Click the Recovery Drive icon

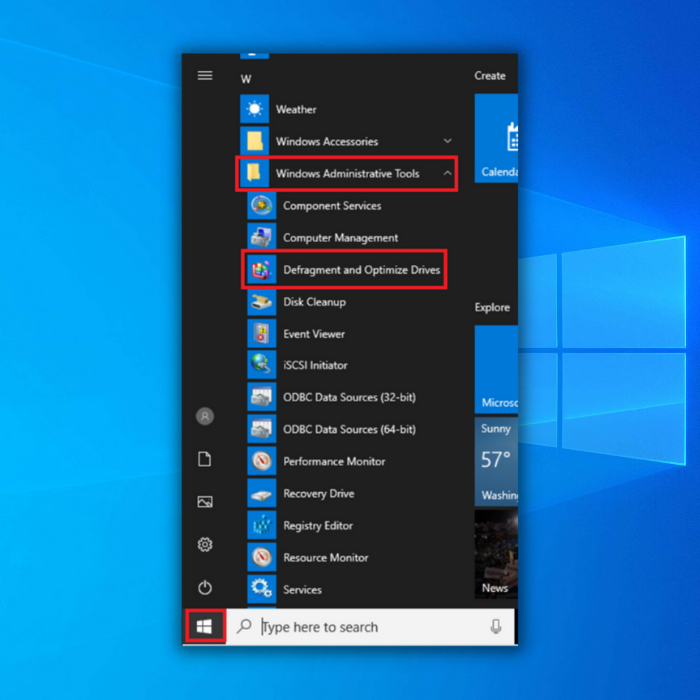[x=262, y=494]
